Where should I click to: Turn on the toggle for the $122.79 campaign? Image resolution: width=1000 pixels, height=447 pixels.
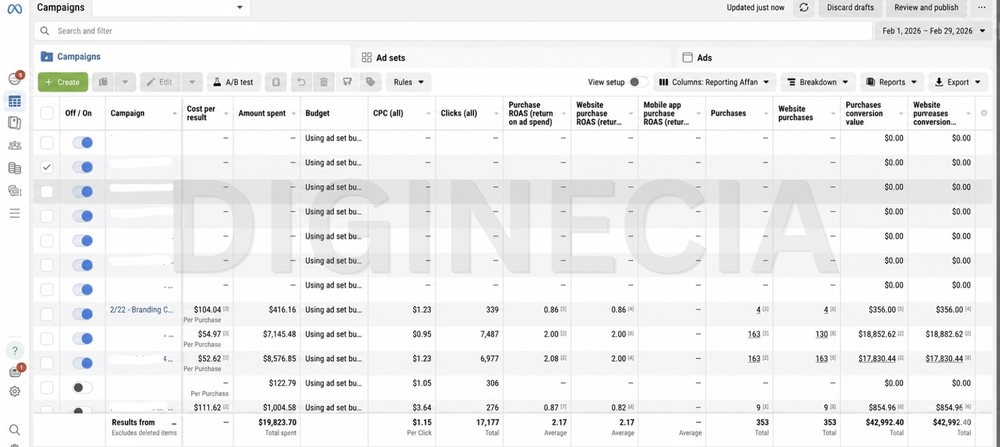[82, 387]
